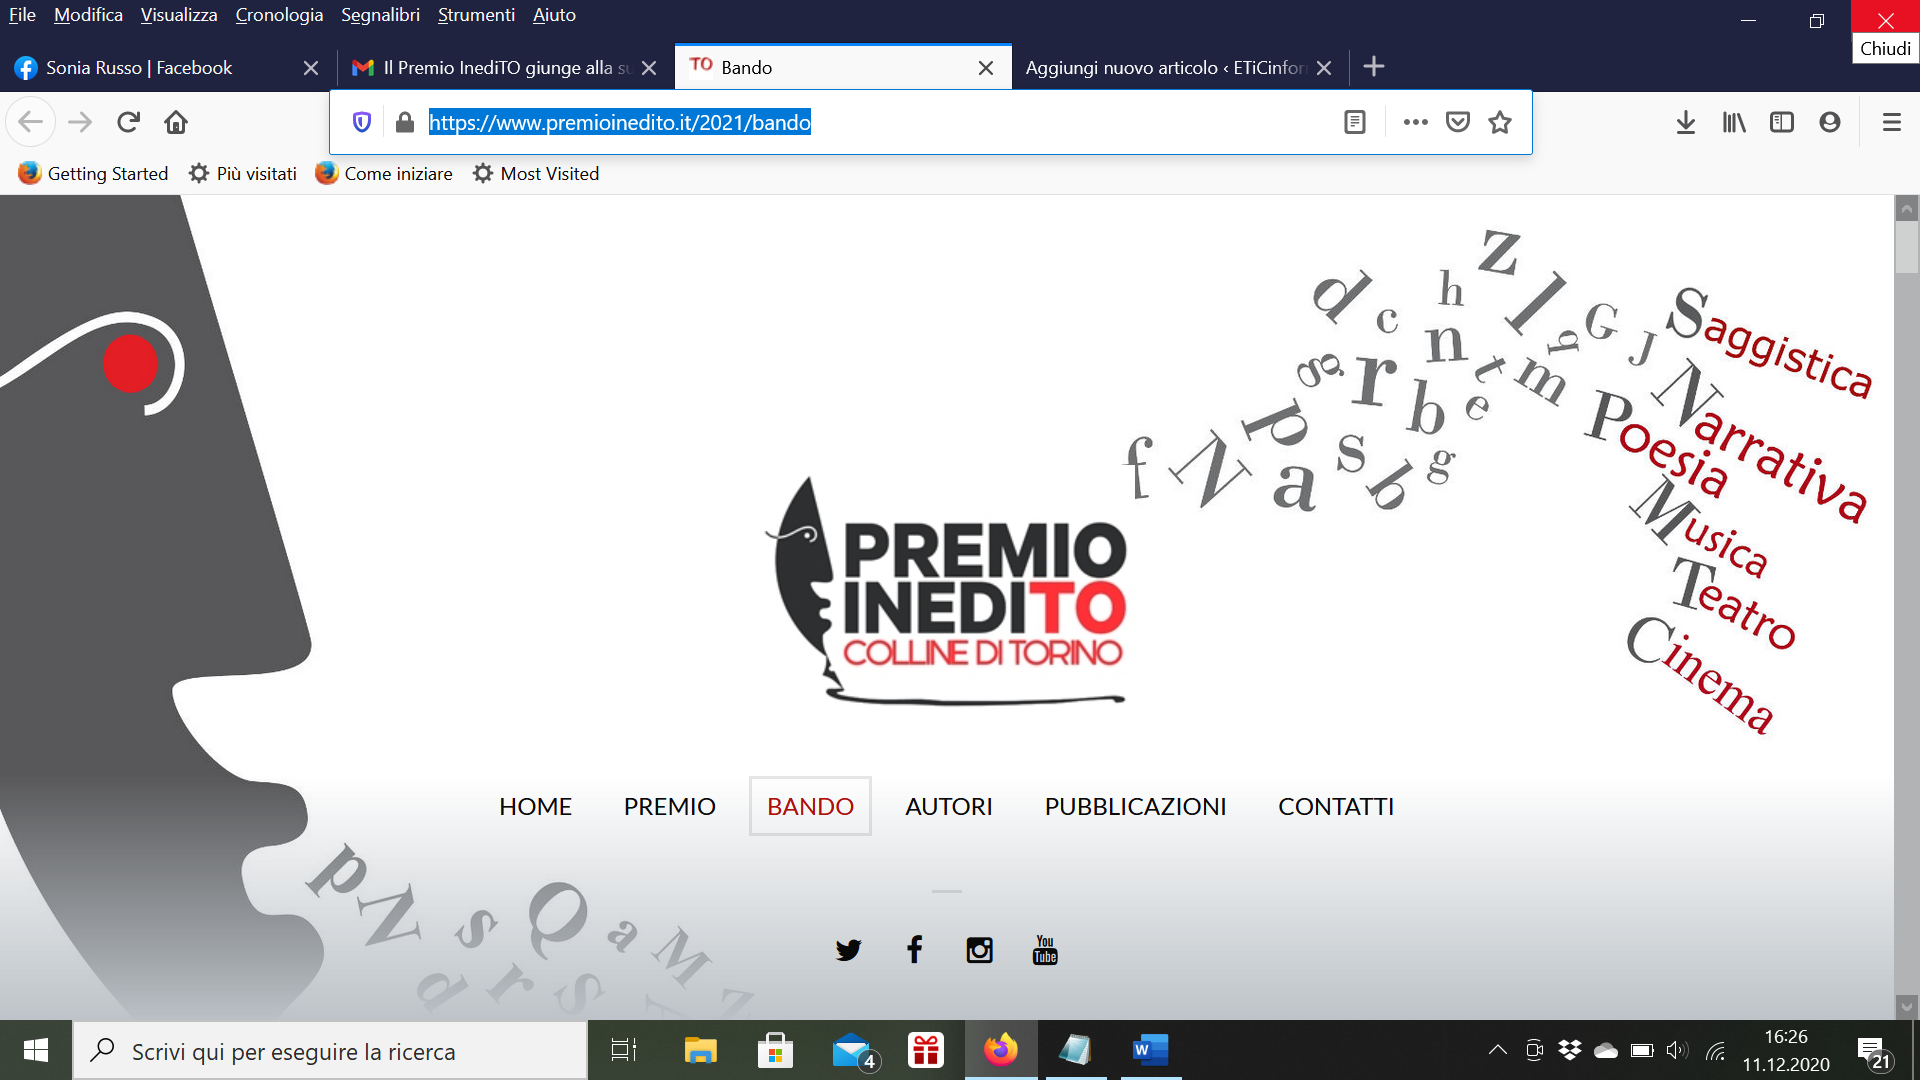Open the notification center

coord(1874,1052)
